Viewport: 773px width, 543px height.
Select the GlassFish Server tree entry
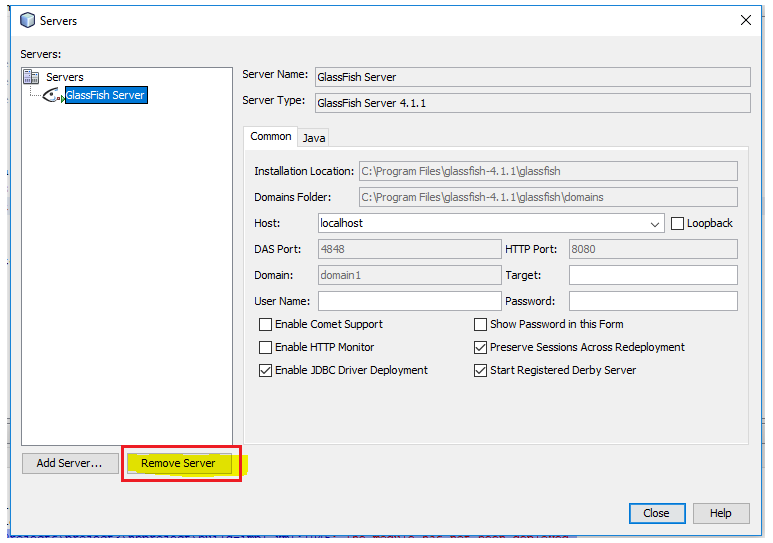tap(106, 95)
